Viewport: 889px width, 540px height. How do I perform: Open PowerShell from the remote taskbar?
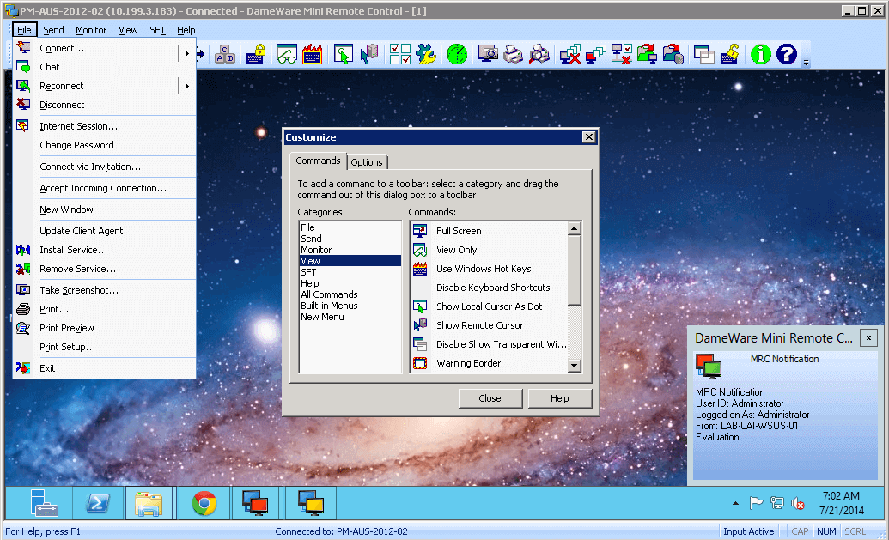coord(98,503)
